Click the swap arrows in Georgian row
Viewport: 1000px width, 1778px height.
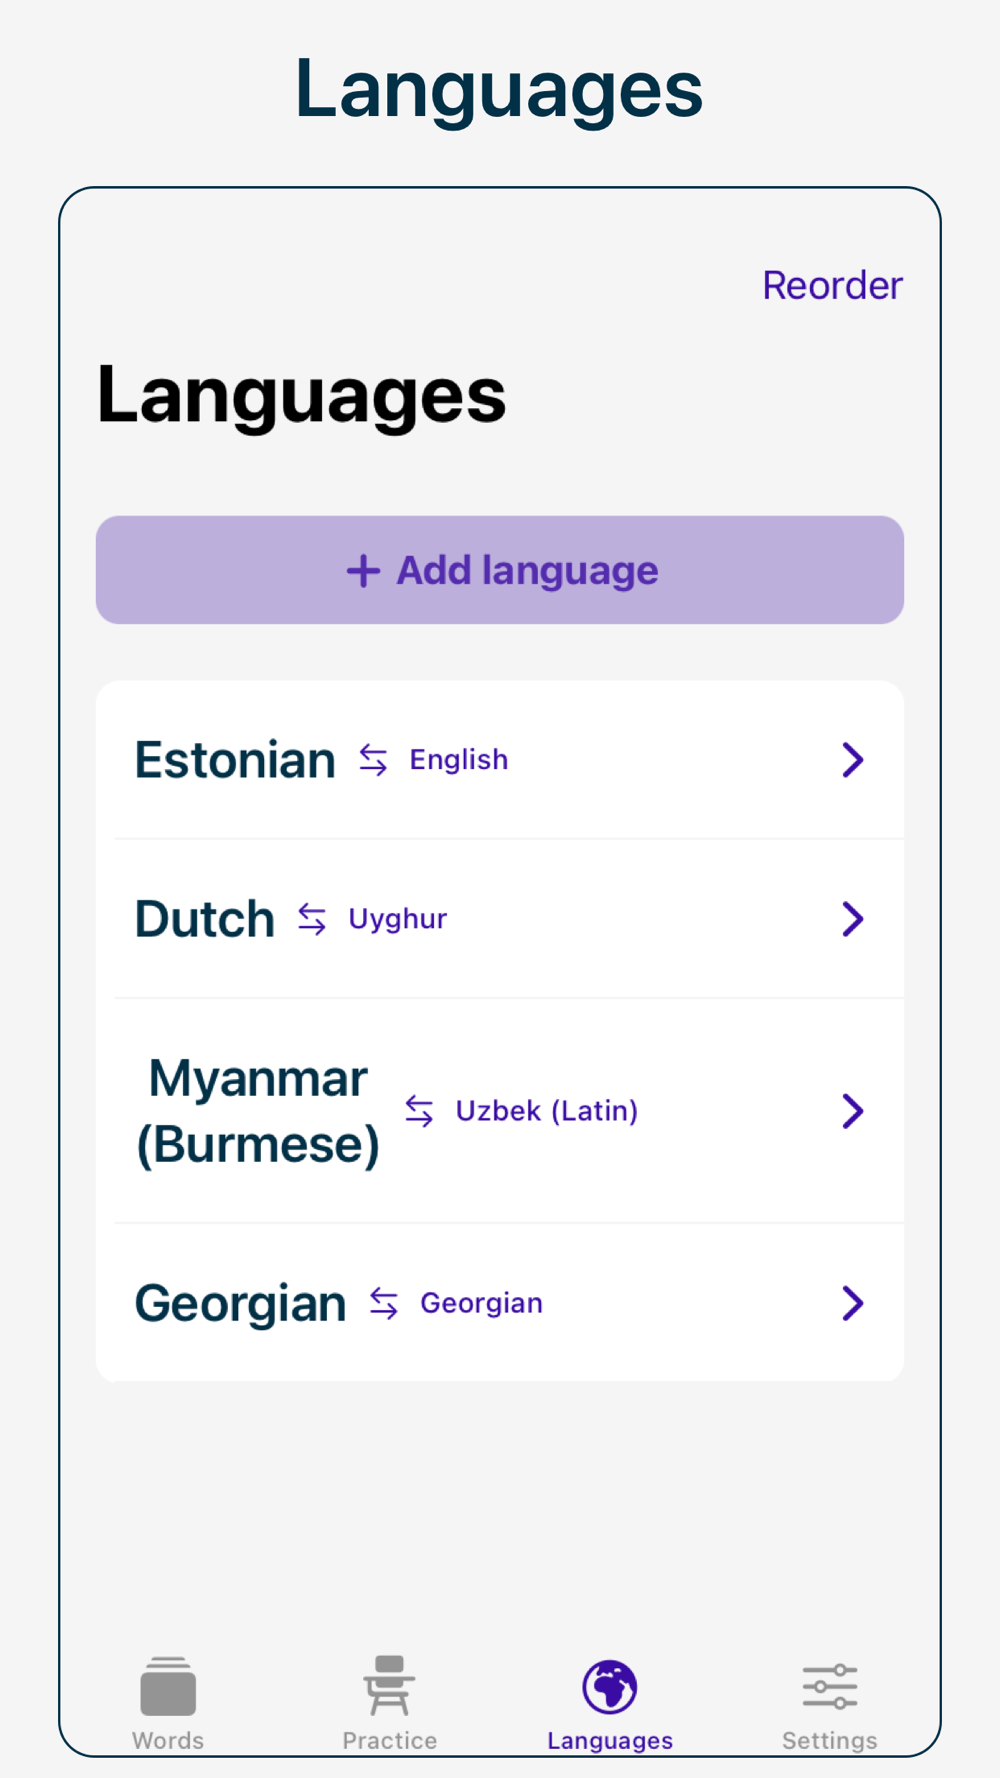click(x=384, y=1303)
